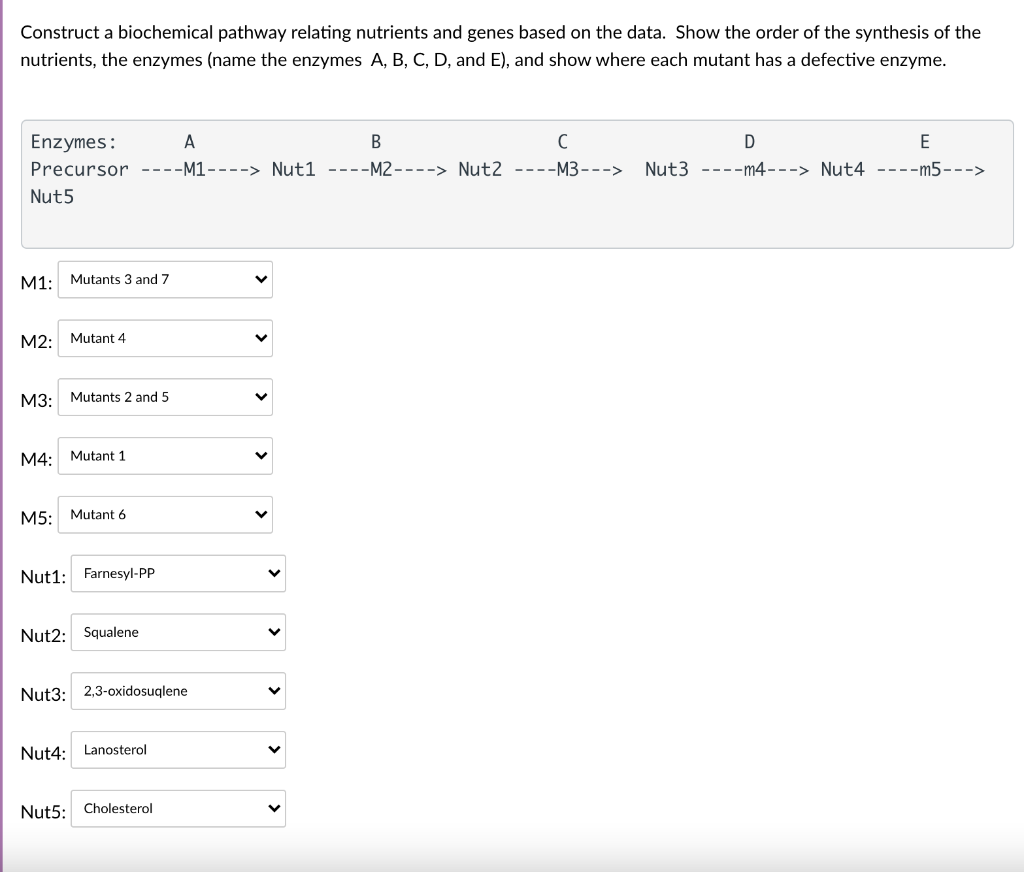Expand the M3 dropdown listing Mutants 2 and 5
Image resolution: width=1024 pixels, height=872 pixels.
click(x=165, y=397)
